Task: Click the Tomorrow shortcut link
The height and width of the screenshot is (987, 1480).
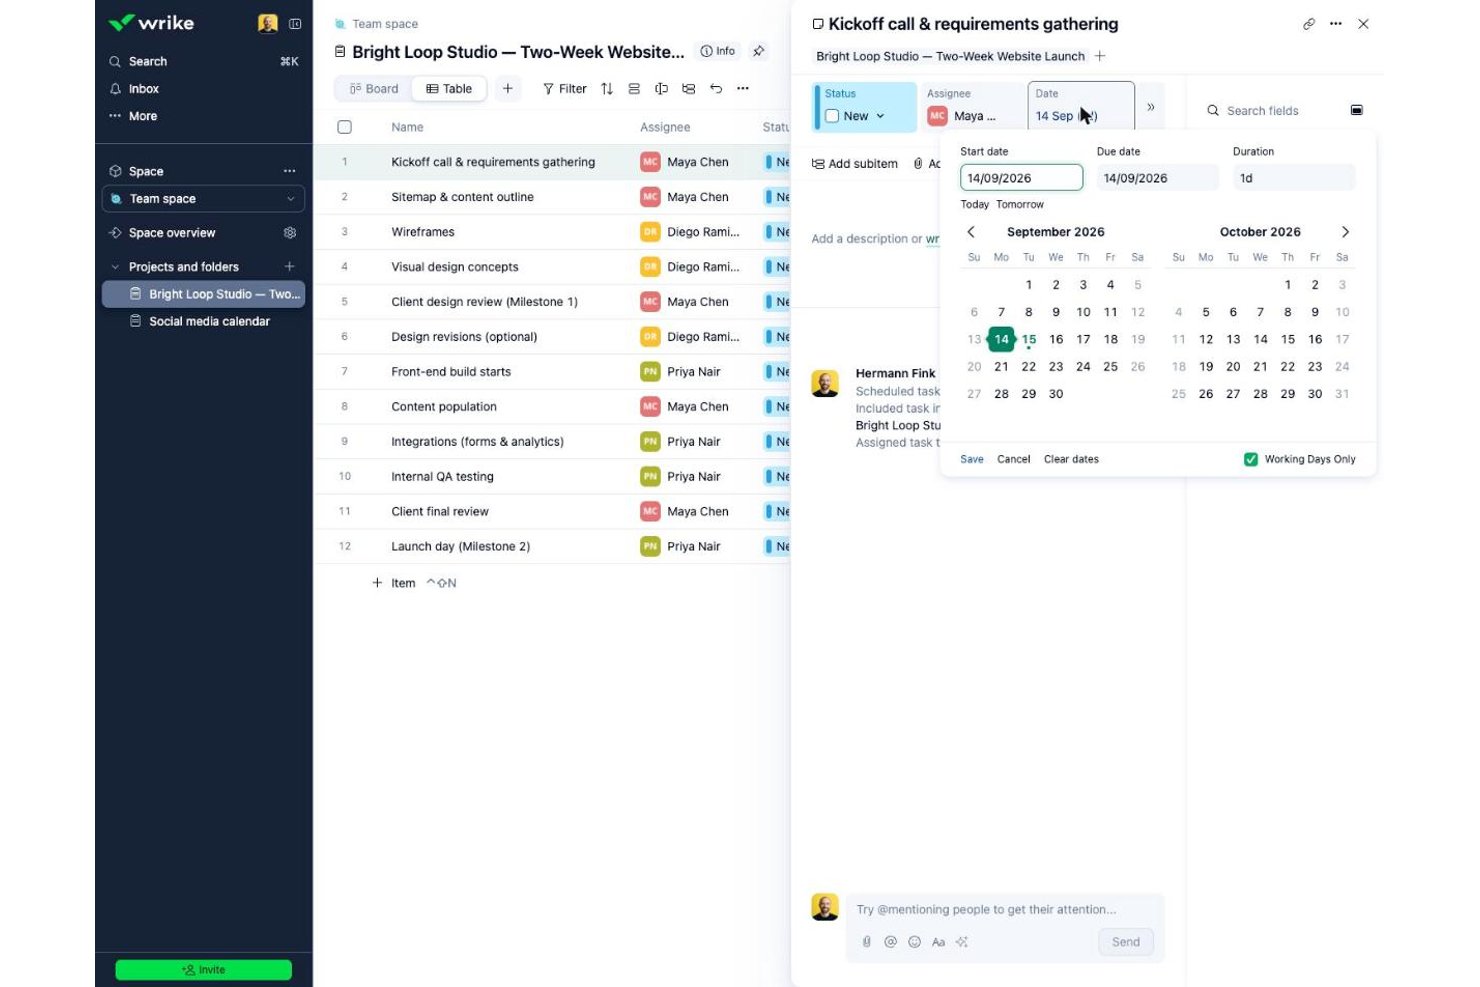Action: (1020, 204)
